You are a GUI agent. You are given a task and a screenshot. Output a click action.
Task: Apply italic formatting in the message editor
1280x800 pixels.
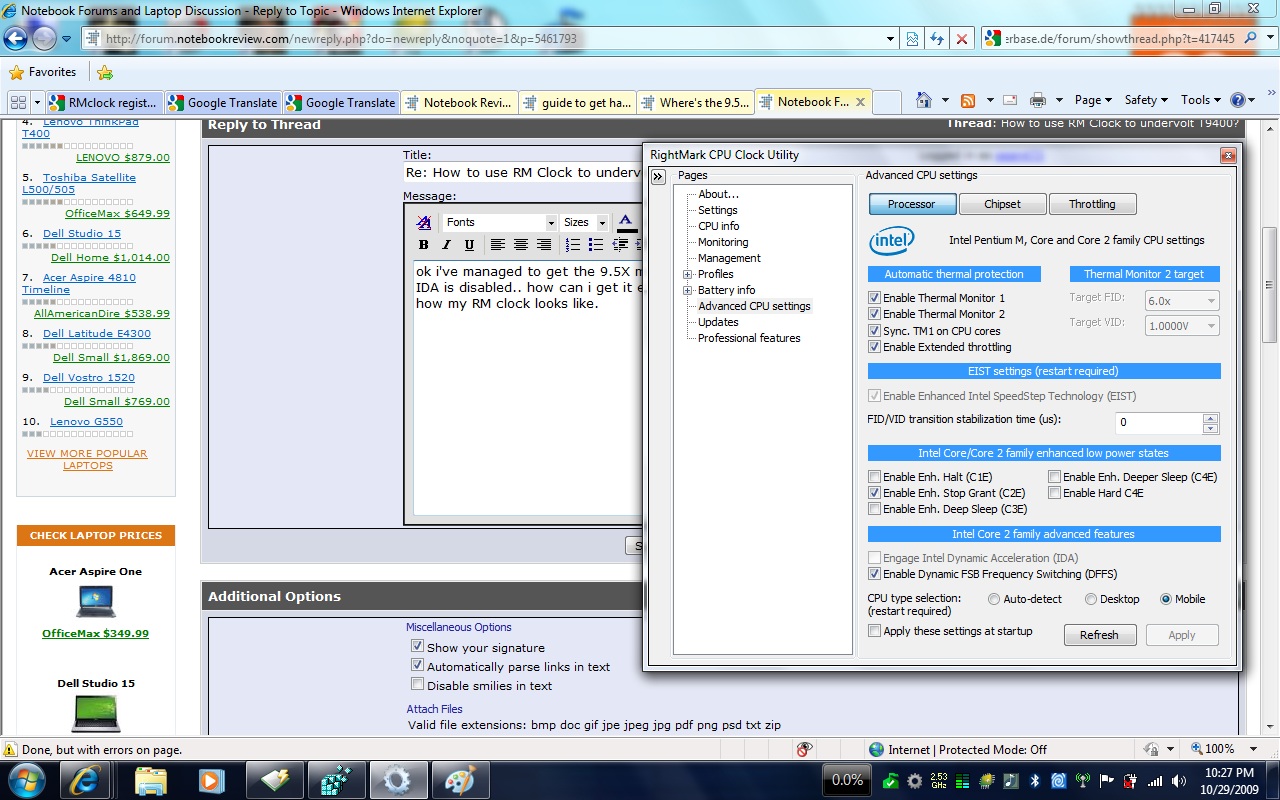point(447,245)
